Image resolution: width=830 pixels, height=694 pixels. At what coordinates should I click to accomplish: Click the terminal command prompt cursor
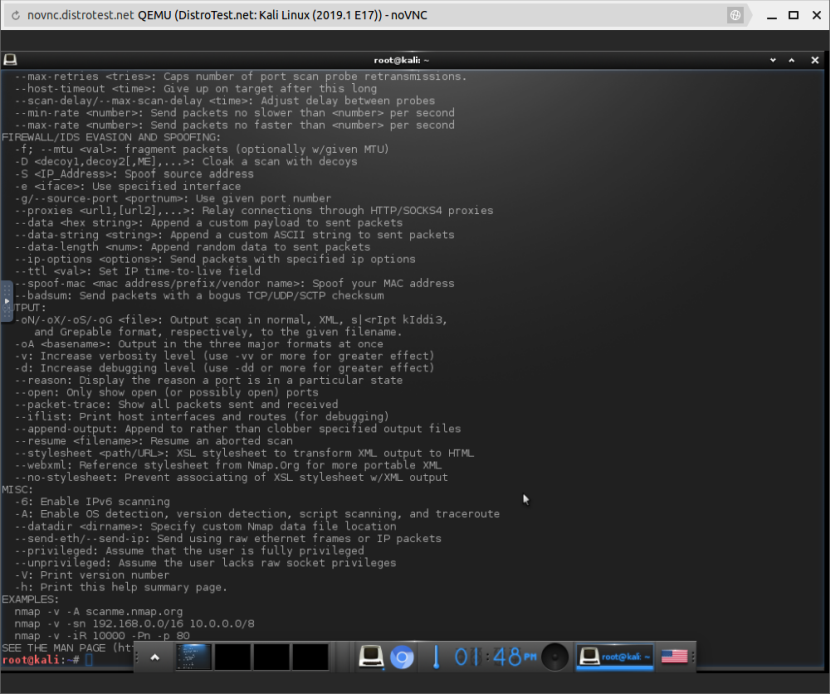[x=89, y=660]
